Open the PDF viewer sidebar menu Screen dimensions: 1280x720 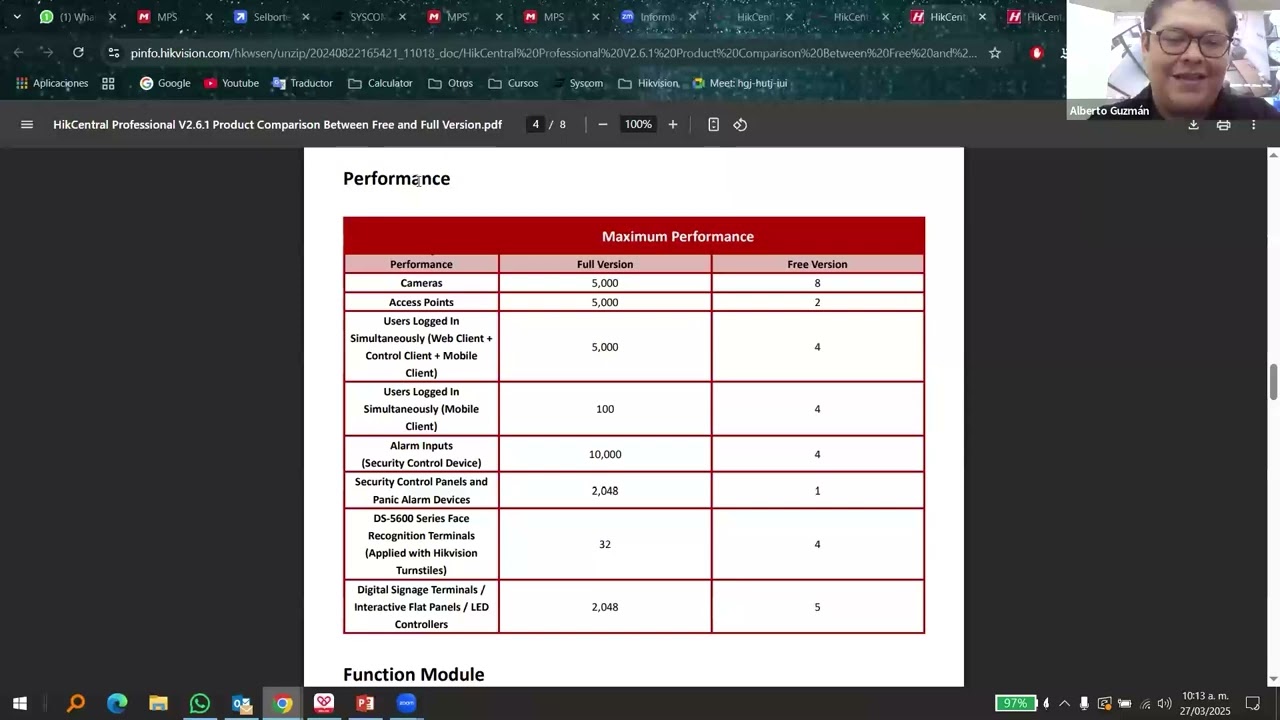pos(27,125)
